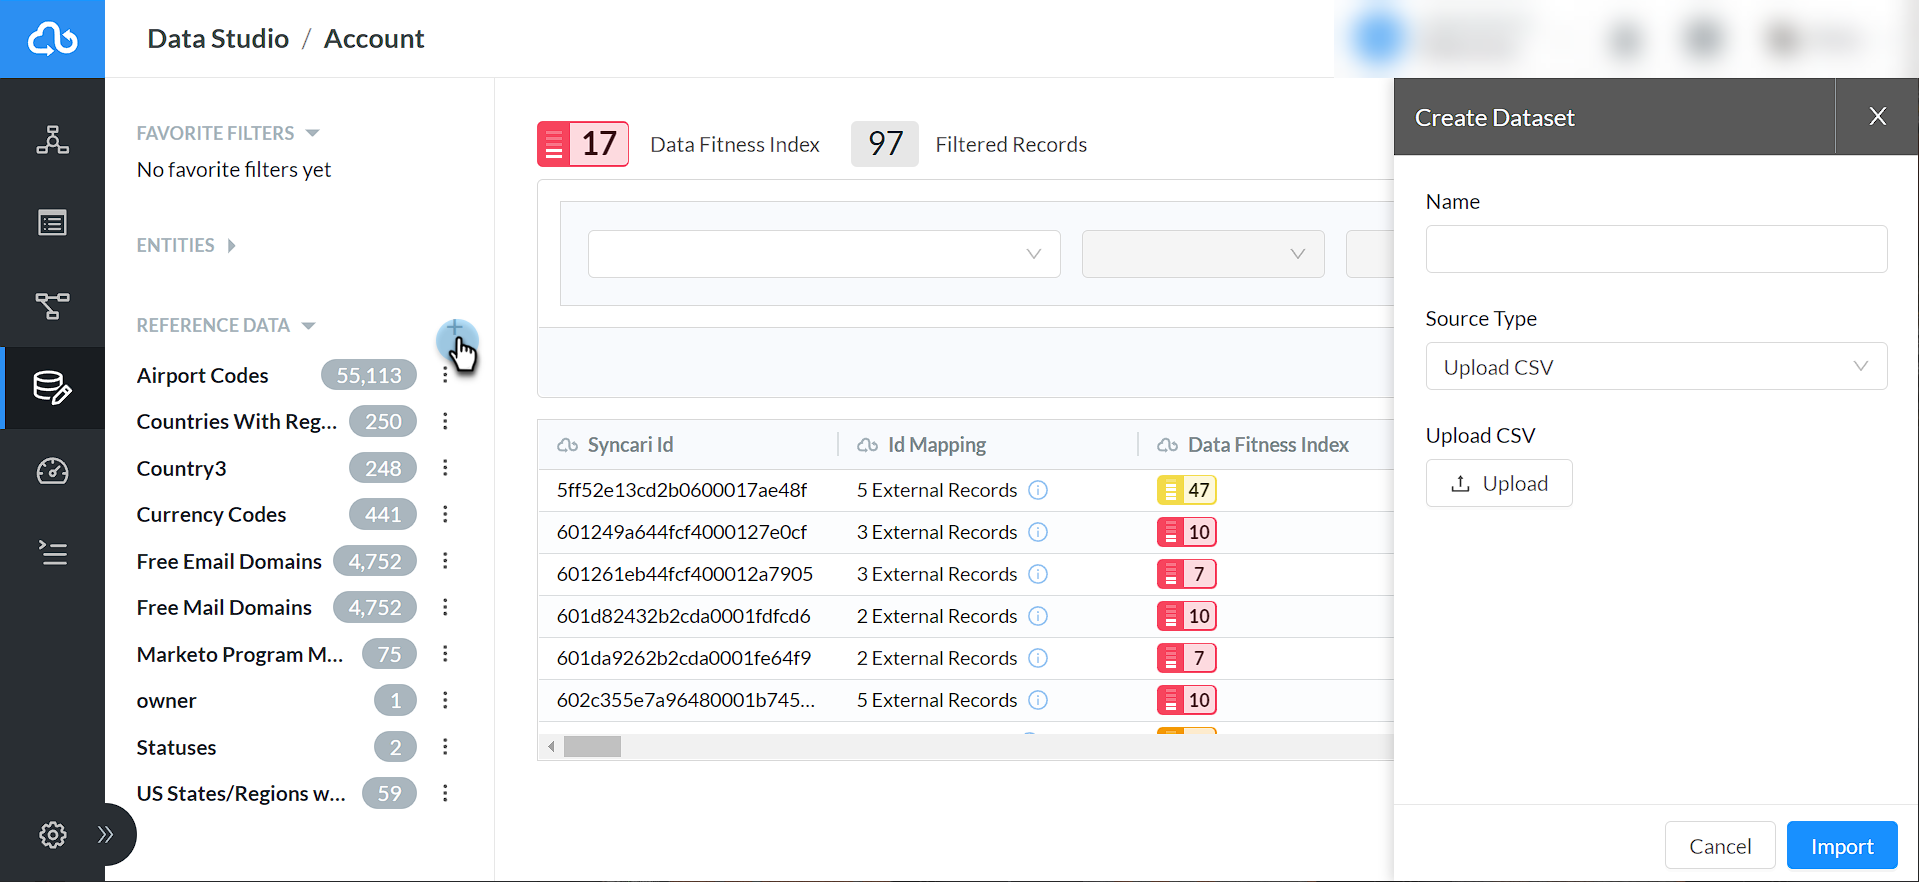Open the pipeline flow sidebar icon
Screen dimensions: 1919x882
52,305
